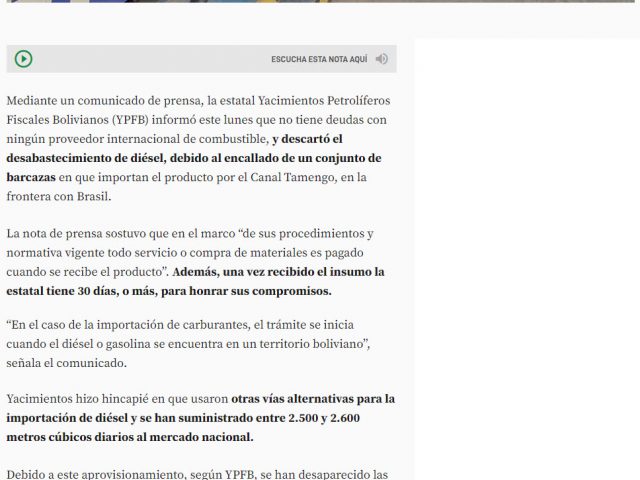Click the bold phrase 'otras vías alternativas para la'
This screenshot has width=640, height=480.
(313, 399)
